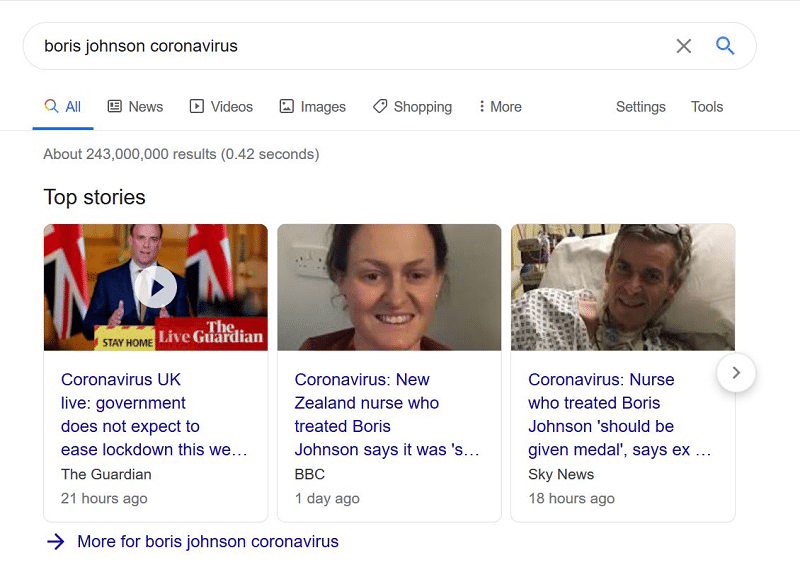Viewport: 800px width, 567px height.
Task: Click the '21 hours ago' timestamp
Action: (104, 498)
